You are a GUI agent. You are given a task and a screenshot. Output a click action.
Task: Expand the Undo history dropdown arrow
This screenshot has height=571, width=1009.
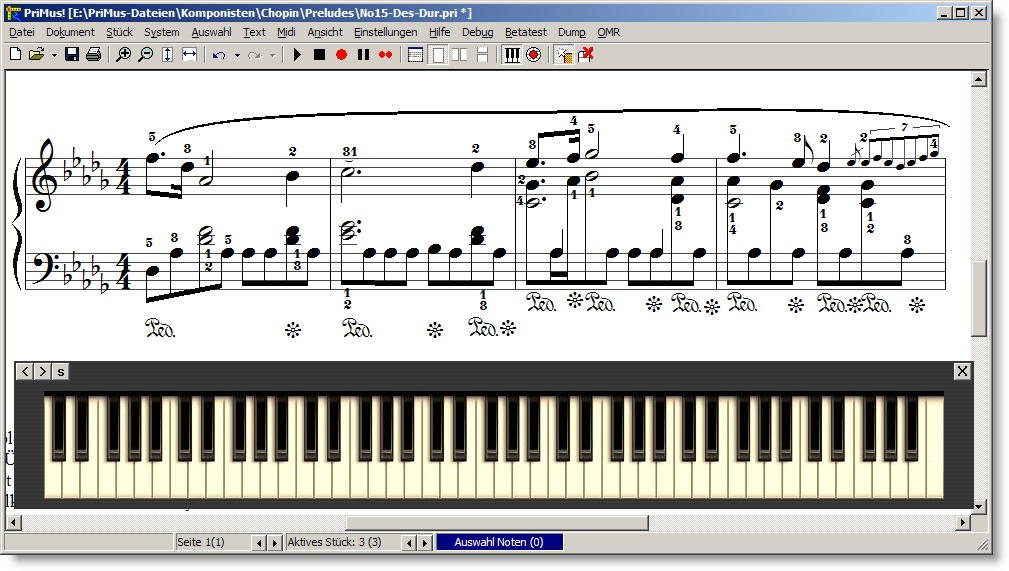coord(237,54)
